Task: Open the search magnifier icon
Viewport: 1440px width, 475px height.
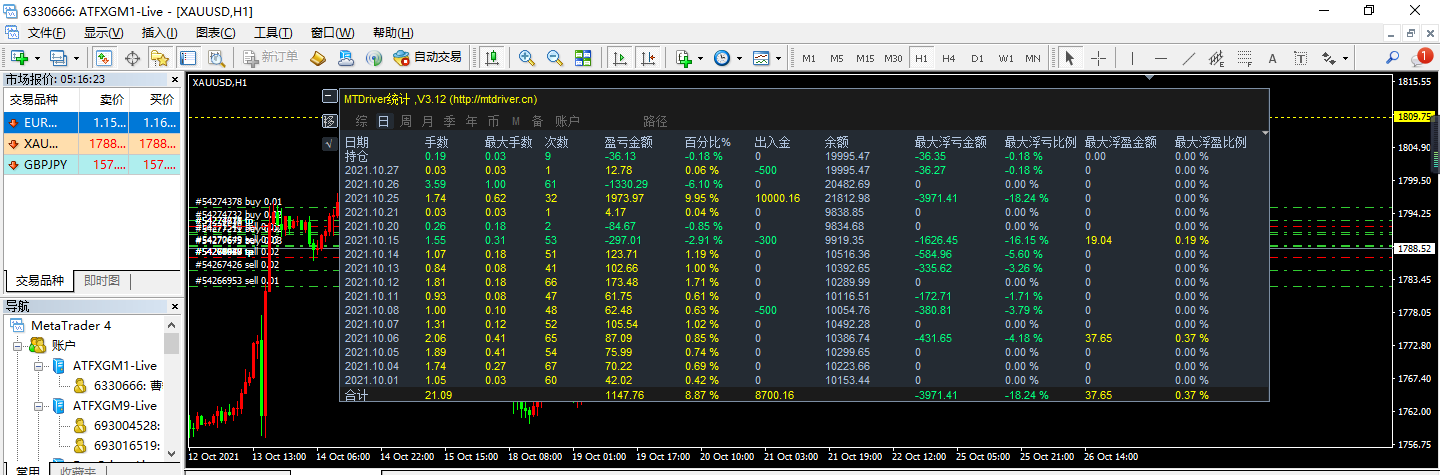Action: 1392,58
